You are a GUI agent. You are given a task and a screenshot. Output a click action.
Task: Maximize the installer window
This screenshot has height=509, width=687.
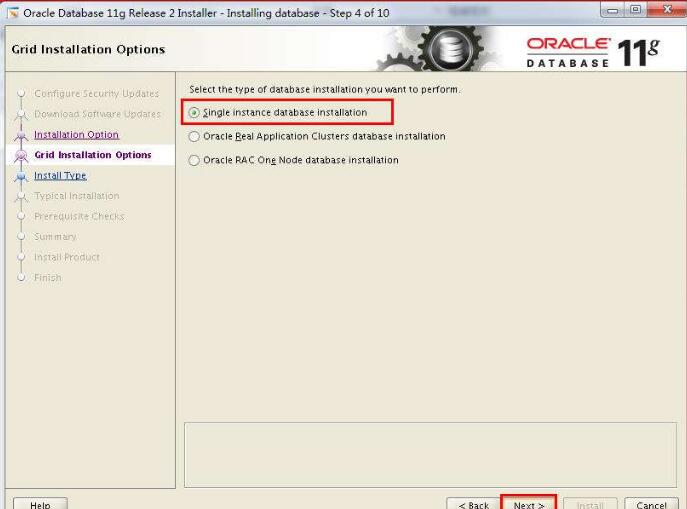tap(635, 10)
